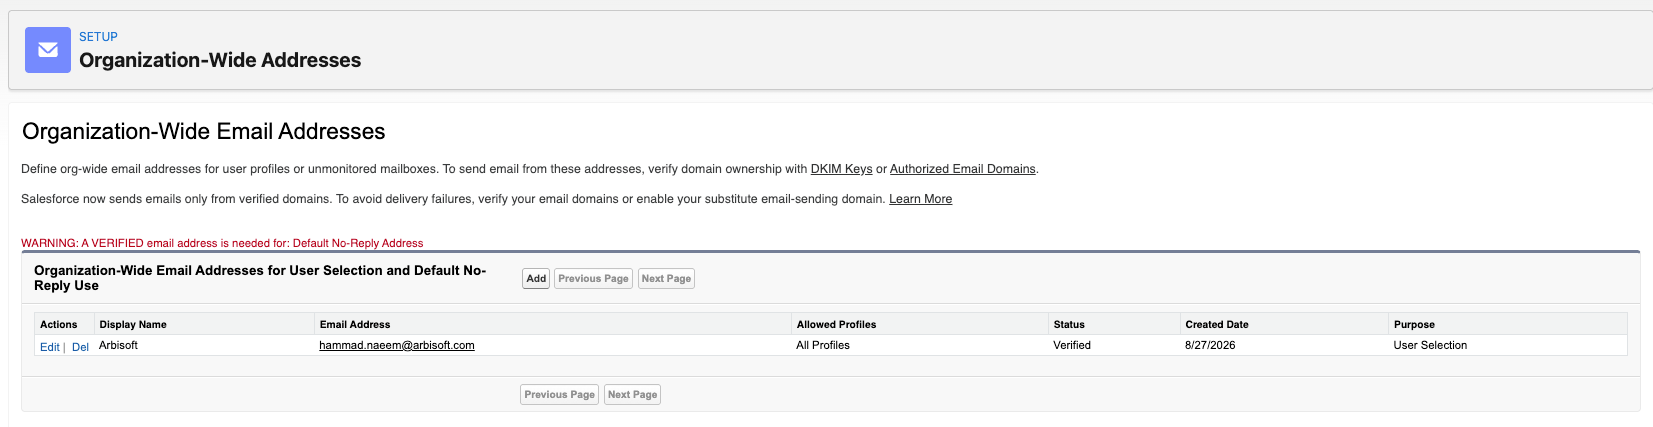1653x427 pixels.
Task: Click the upper Next Page button
Action: (x=666, y=279)
